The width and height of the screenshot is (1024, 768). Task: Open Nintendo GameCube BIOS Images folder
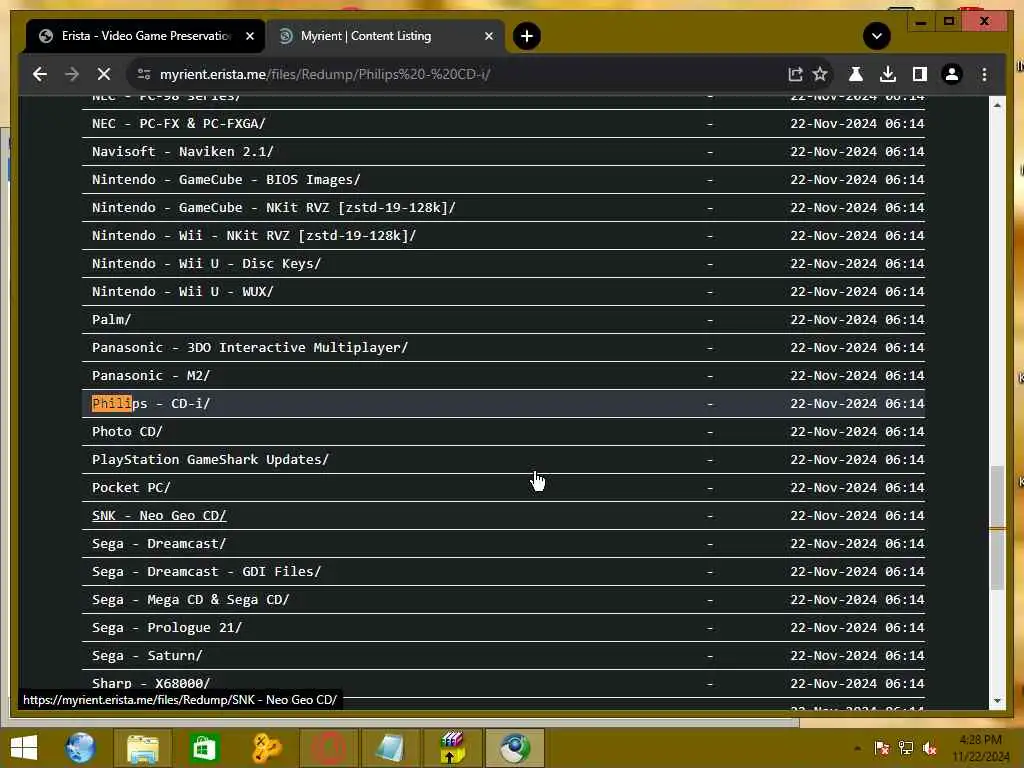pos(226,180)
